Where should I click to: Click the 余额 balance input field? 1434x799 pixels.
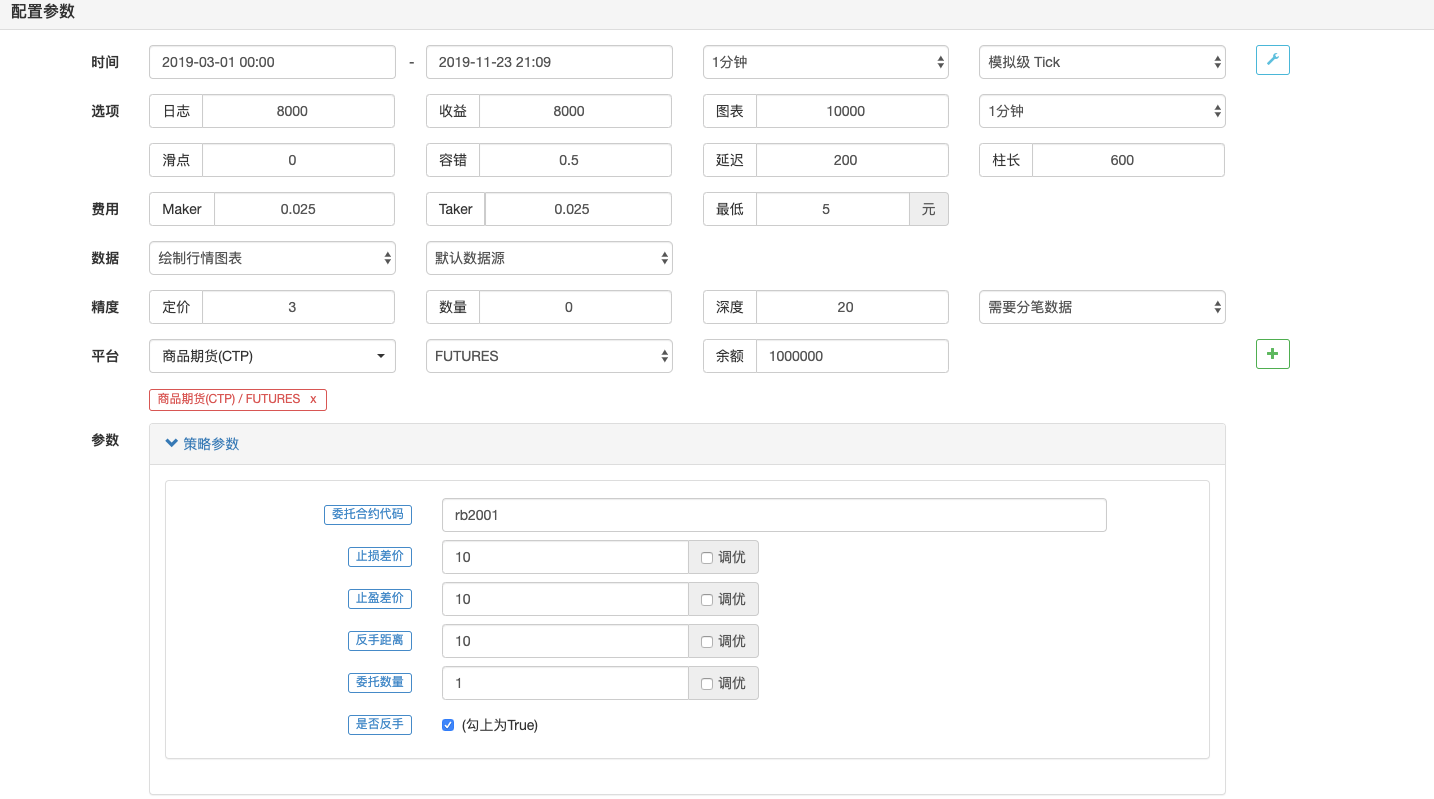pyautogui.click(x=851, y=356)
